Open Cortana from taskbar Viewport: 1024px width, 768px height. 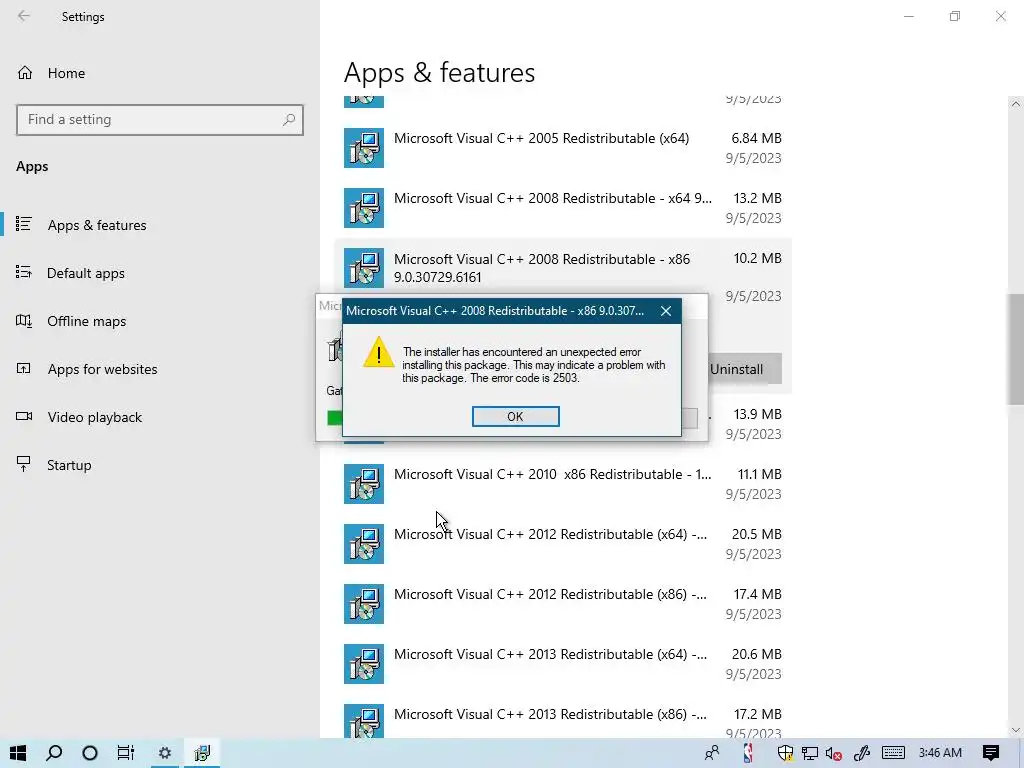(90, 753)
